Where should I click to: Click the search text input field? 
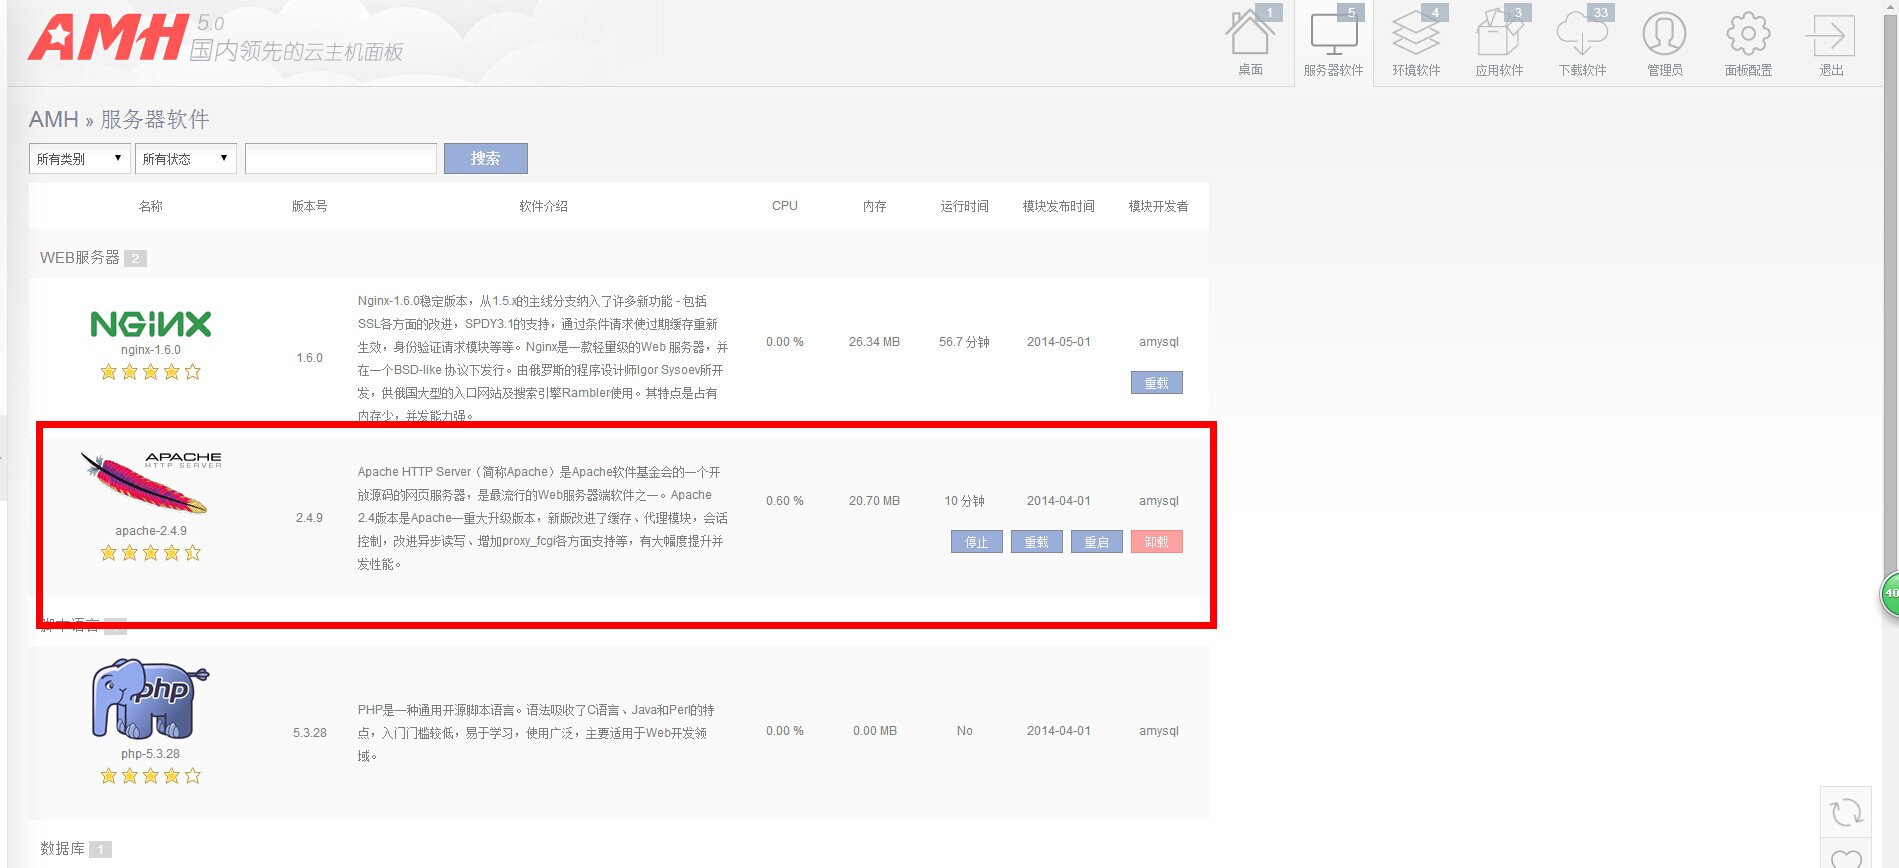coord(340,158)
